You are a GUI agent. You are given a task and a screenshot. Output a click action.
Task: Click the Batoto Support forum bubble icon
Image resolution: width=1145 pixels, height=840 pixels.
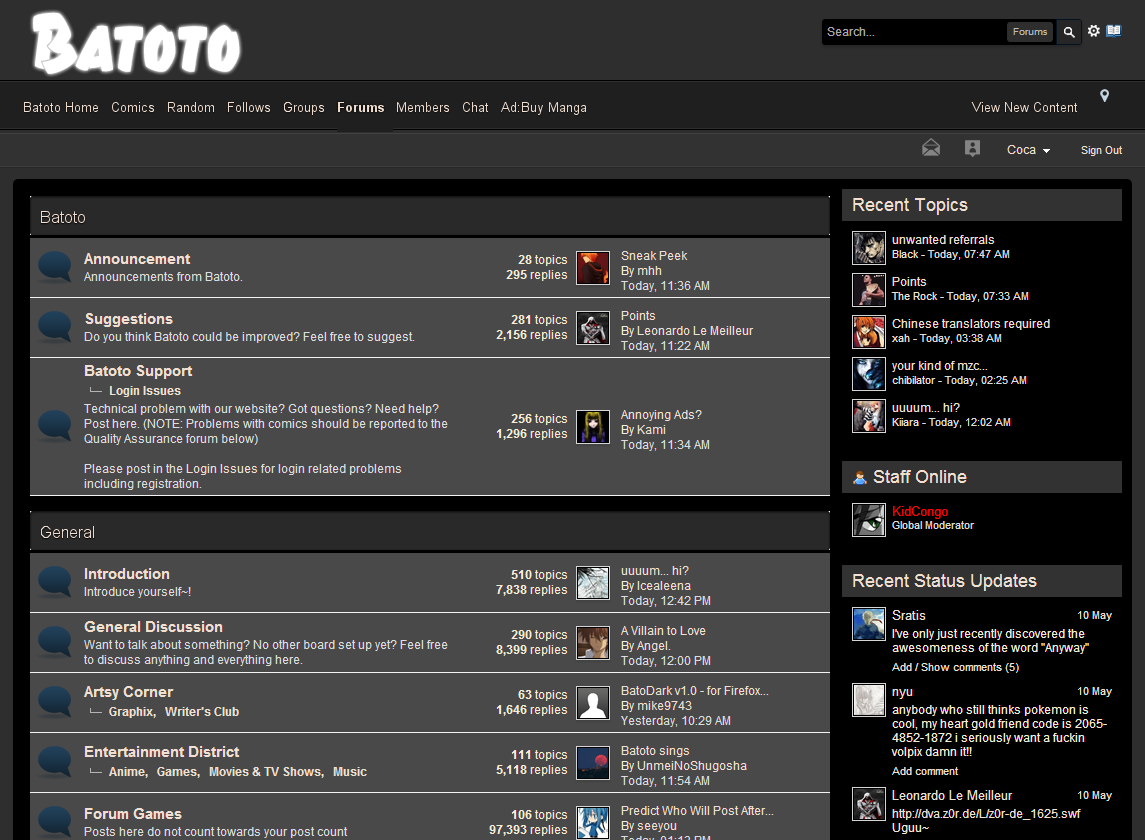pyautogui.click(x=55, y=426)
